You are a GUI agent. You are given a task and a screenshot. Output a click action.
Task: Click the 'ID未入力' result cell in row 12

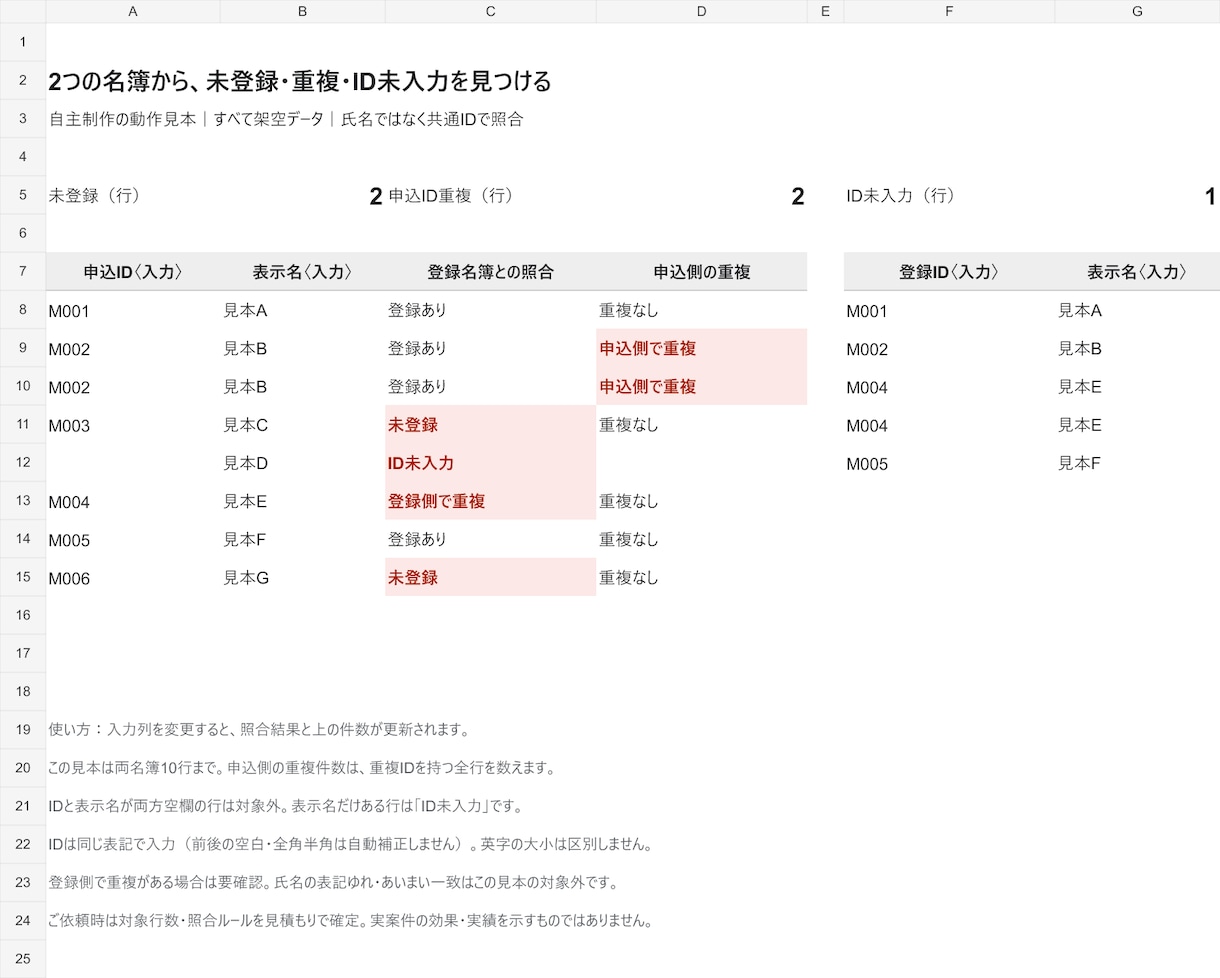tap(490, 462)
